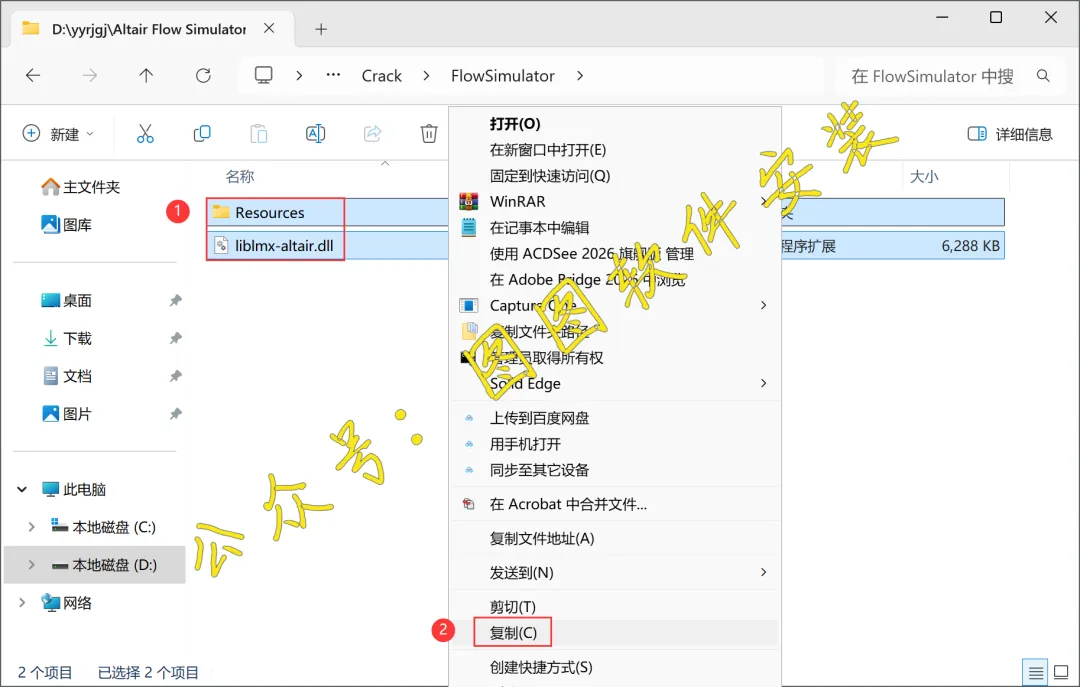Viewport: 1080px width, 687px height.
Task: Expand Capture One submenu arrow
Action: coord(763,305)
